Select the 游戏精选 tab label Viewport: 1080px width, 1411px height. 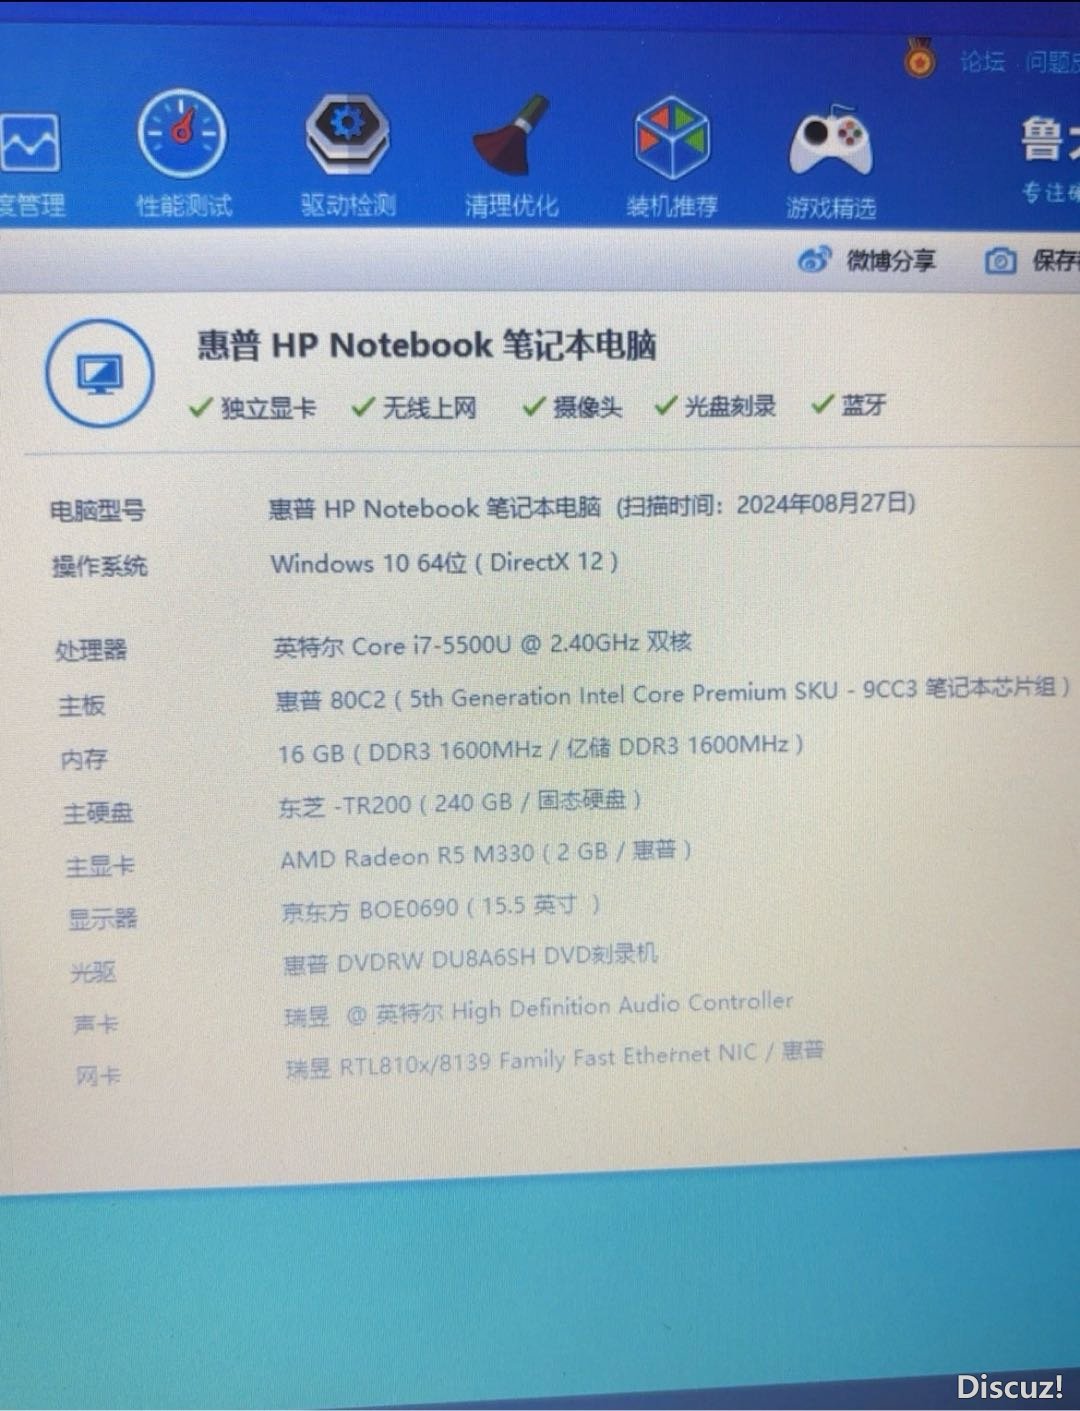coord(831,208)
